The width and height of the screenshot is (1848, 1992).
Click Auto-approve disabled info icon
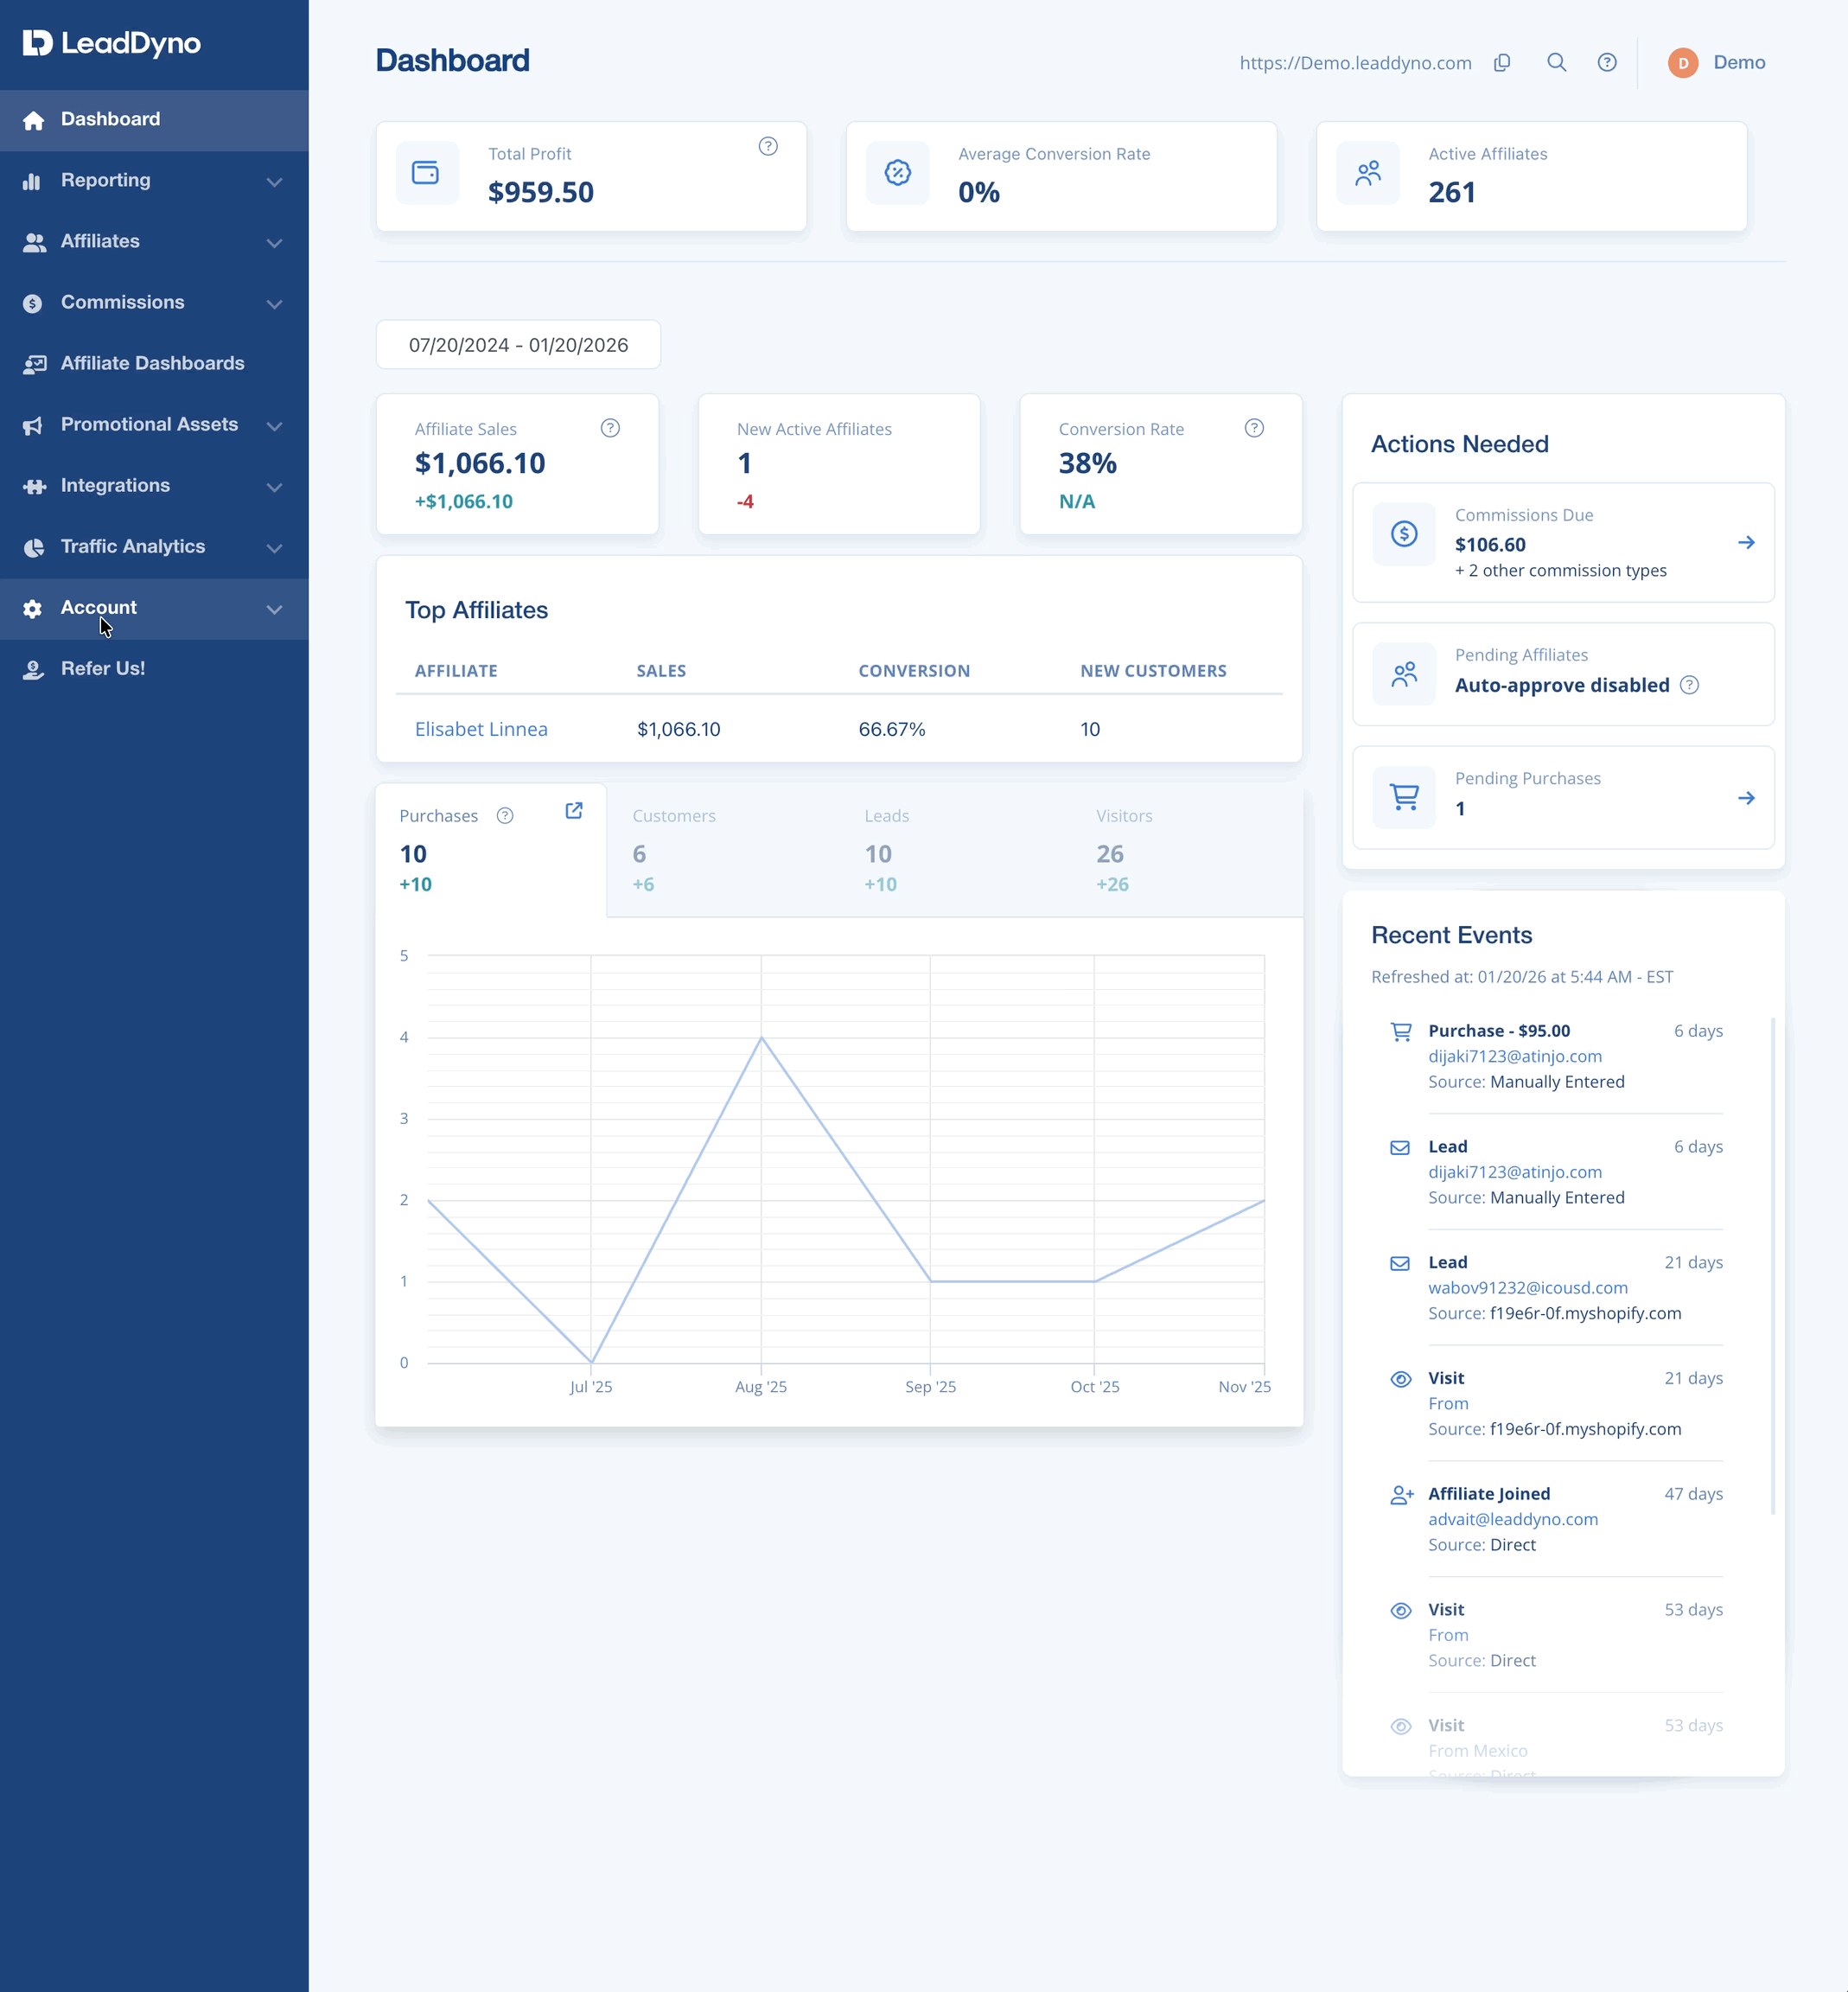pos(1689,685)
